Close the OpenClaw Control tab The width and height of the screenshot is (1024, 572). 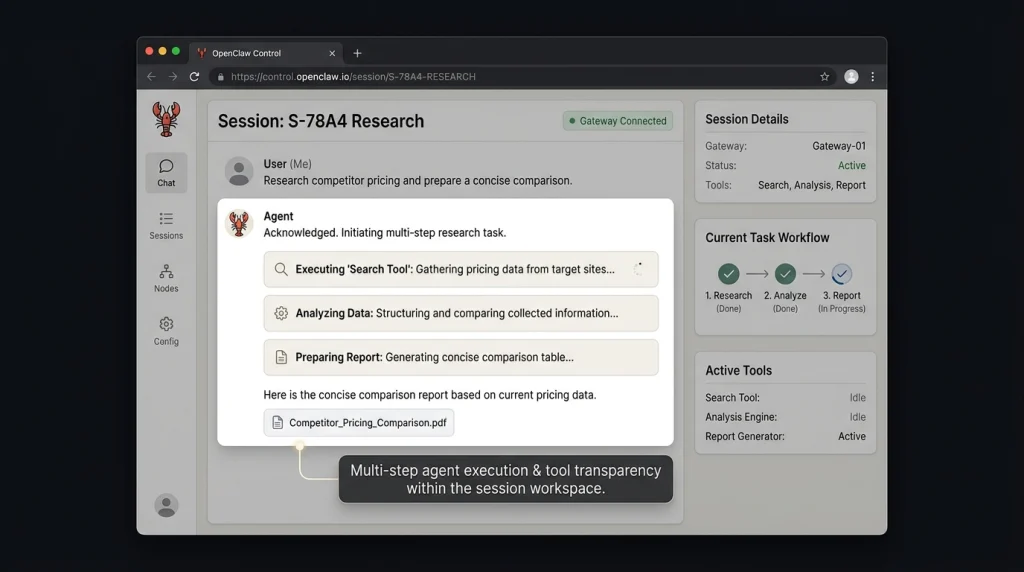(332, 54)
